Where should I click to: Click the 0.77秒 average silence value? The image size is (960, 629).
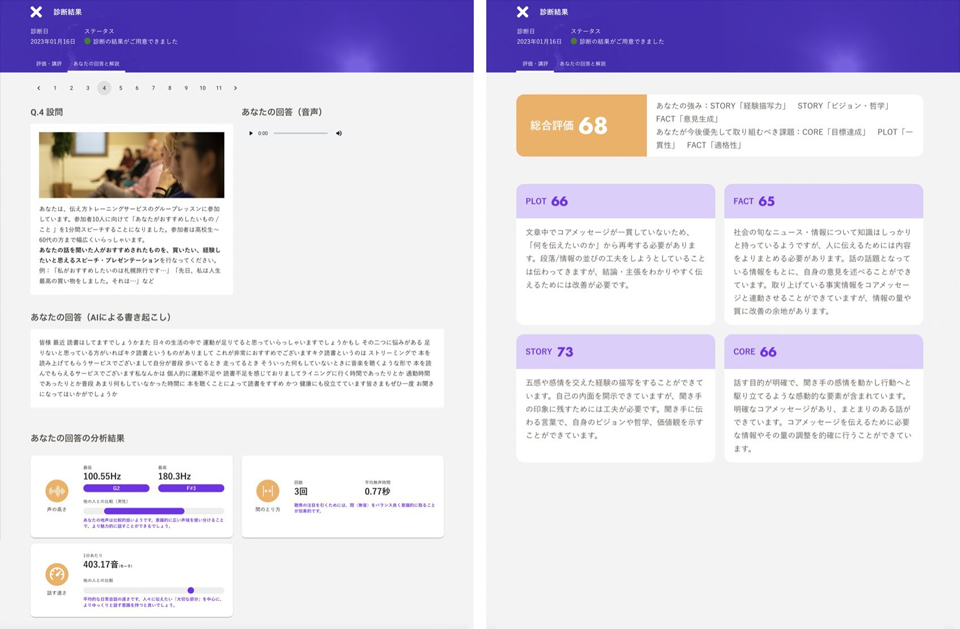(x=377, y=491)
